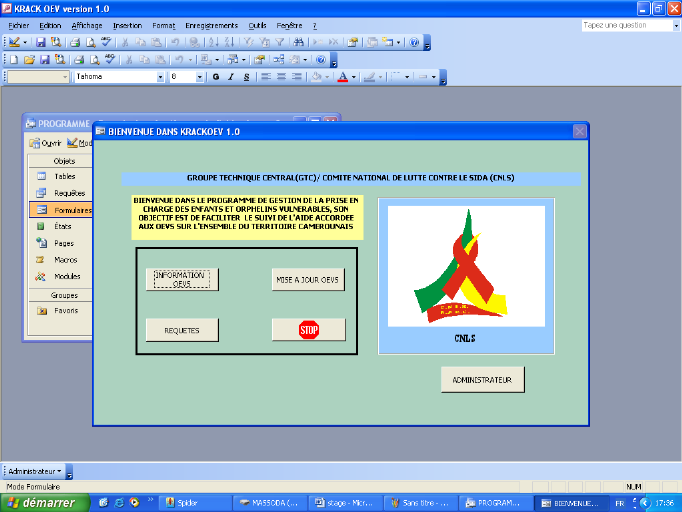This screenshot has width=682, height=512.
Task: Click INFORMATION OEVS button
Action: coord(182,279)
